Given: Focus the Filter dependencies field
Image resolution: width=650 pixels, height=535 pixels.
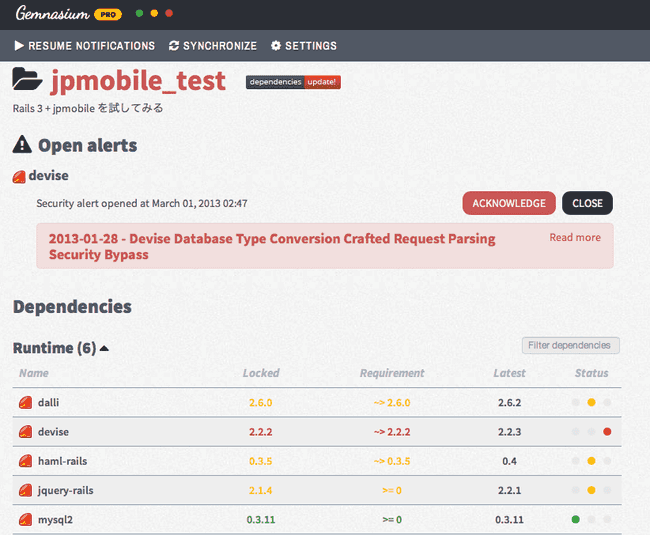Looking at the screenshot, I should (x=570, y=345).
